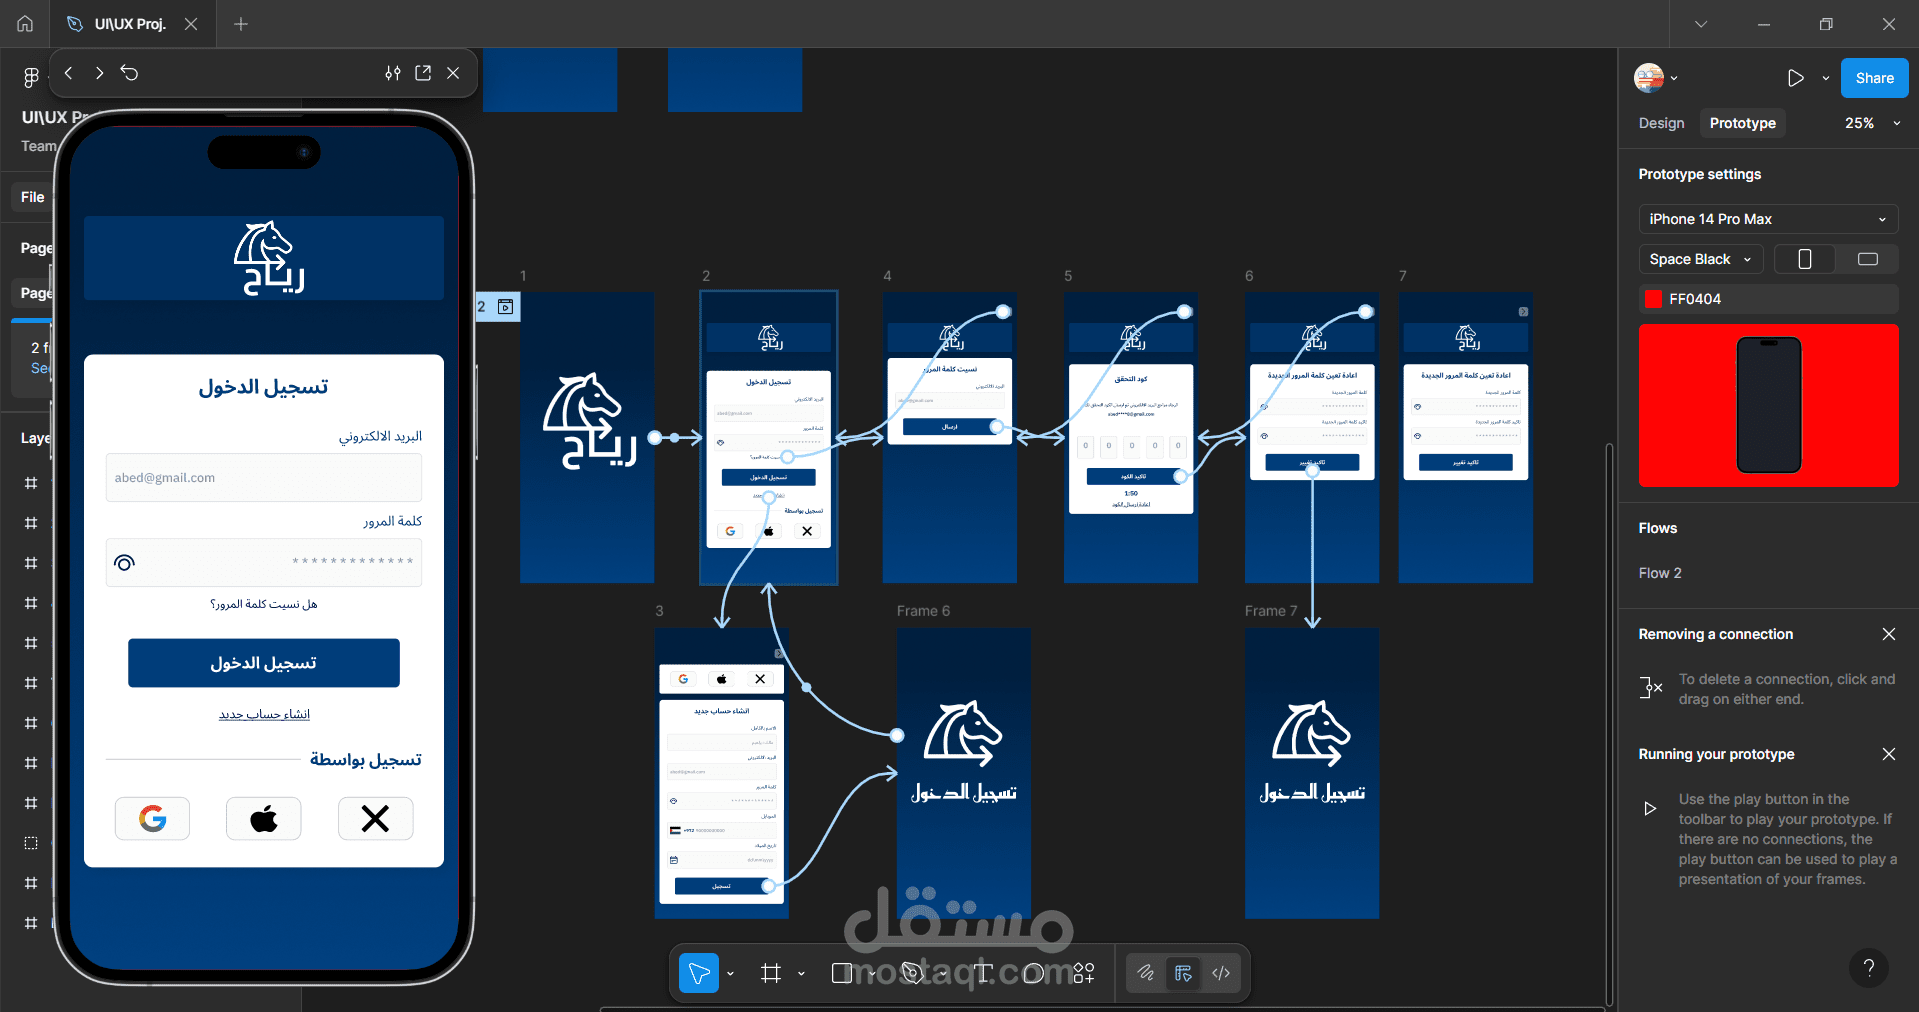The width and height of the screenshot is (1919, 1012).
Task: Open the iPhone 14 Pro Max device dropdown
Action: click(x=1768, y=219)
